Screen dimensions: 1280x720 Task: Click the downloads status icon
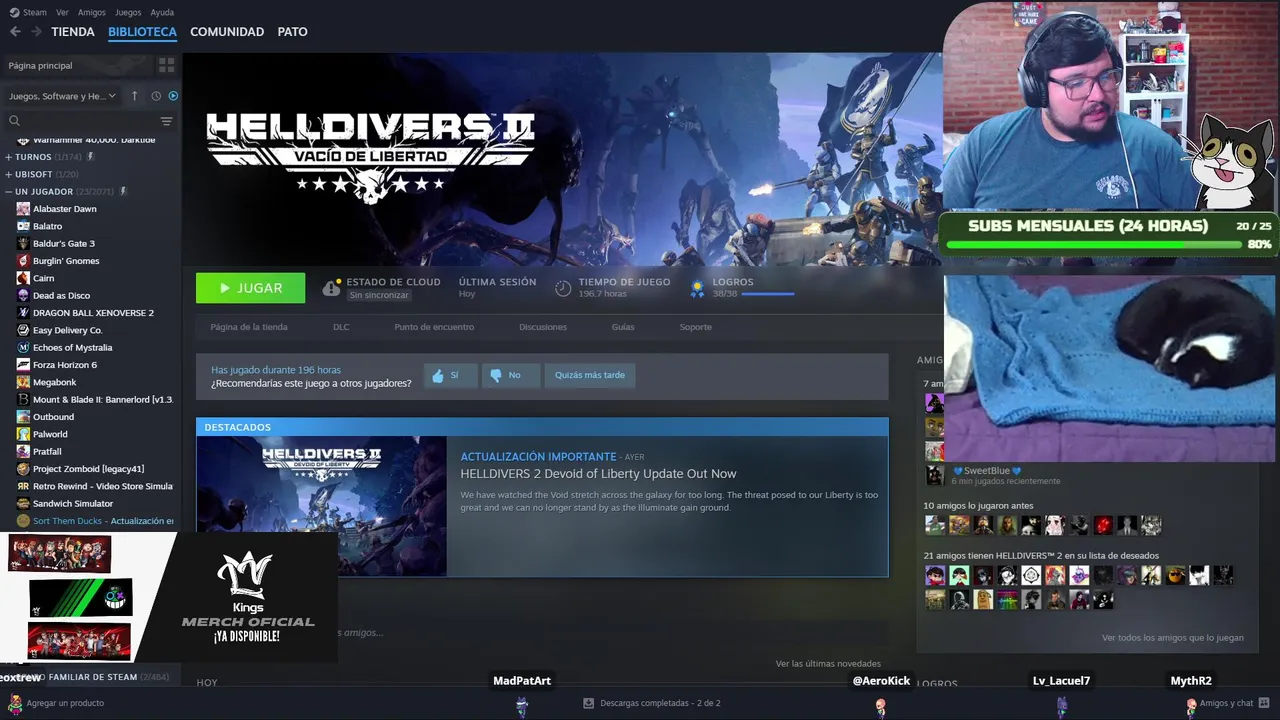click(x=589, y=703)
